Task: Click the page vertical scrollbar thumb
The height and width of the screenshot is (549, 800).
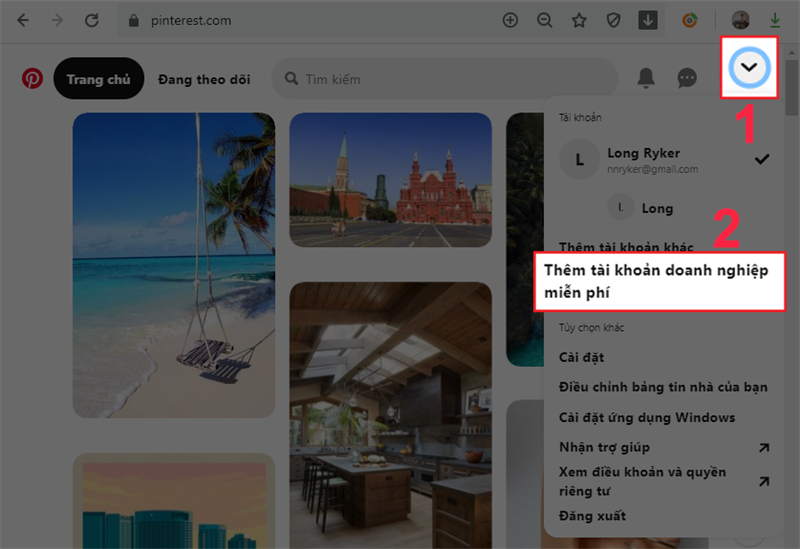Action: point(791,87)
